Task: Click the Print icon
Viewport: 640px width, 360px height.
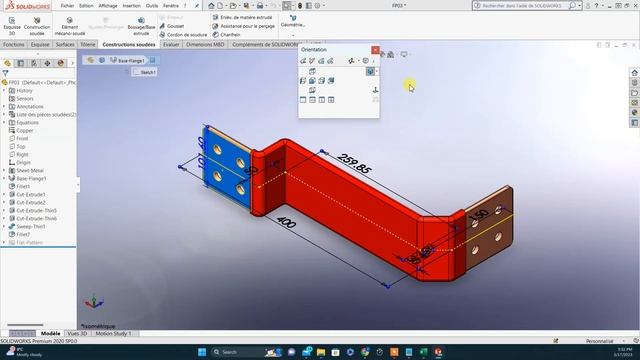Action: tap(260, 6)
